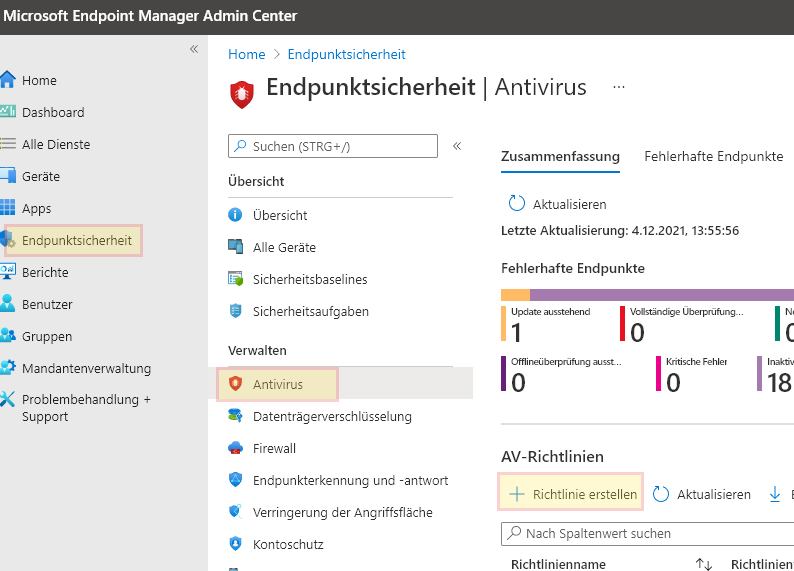Click Richtlinie erstellen button

coord(572,494)
